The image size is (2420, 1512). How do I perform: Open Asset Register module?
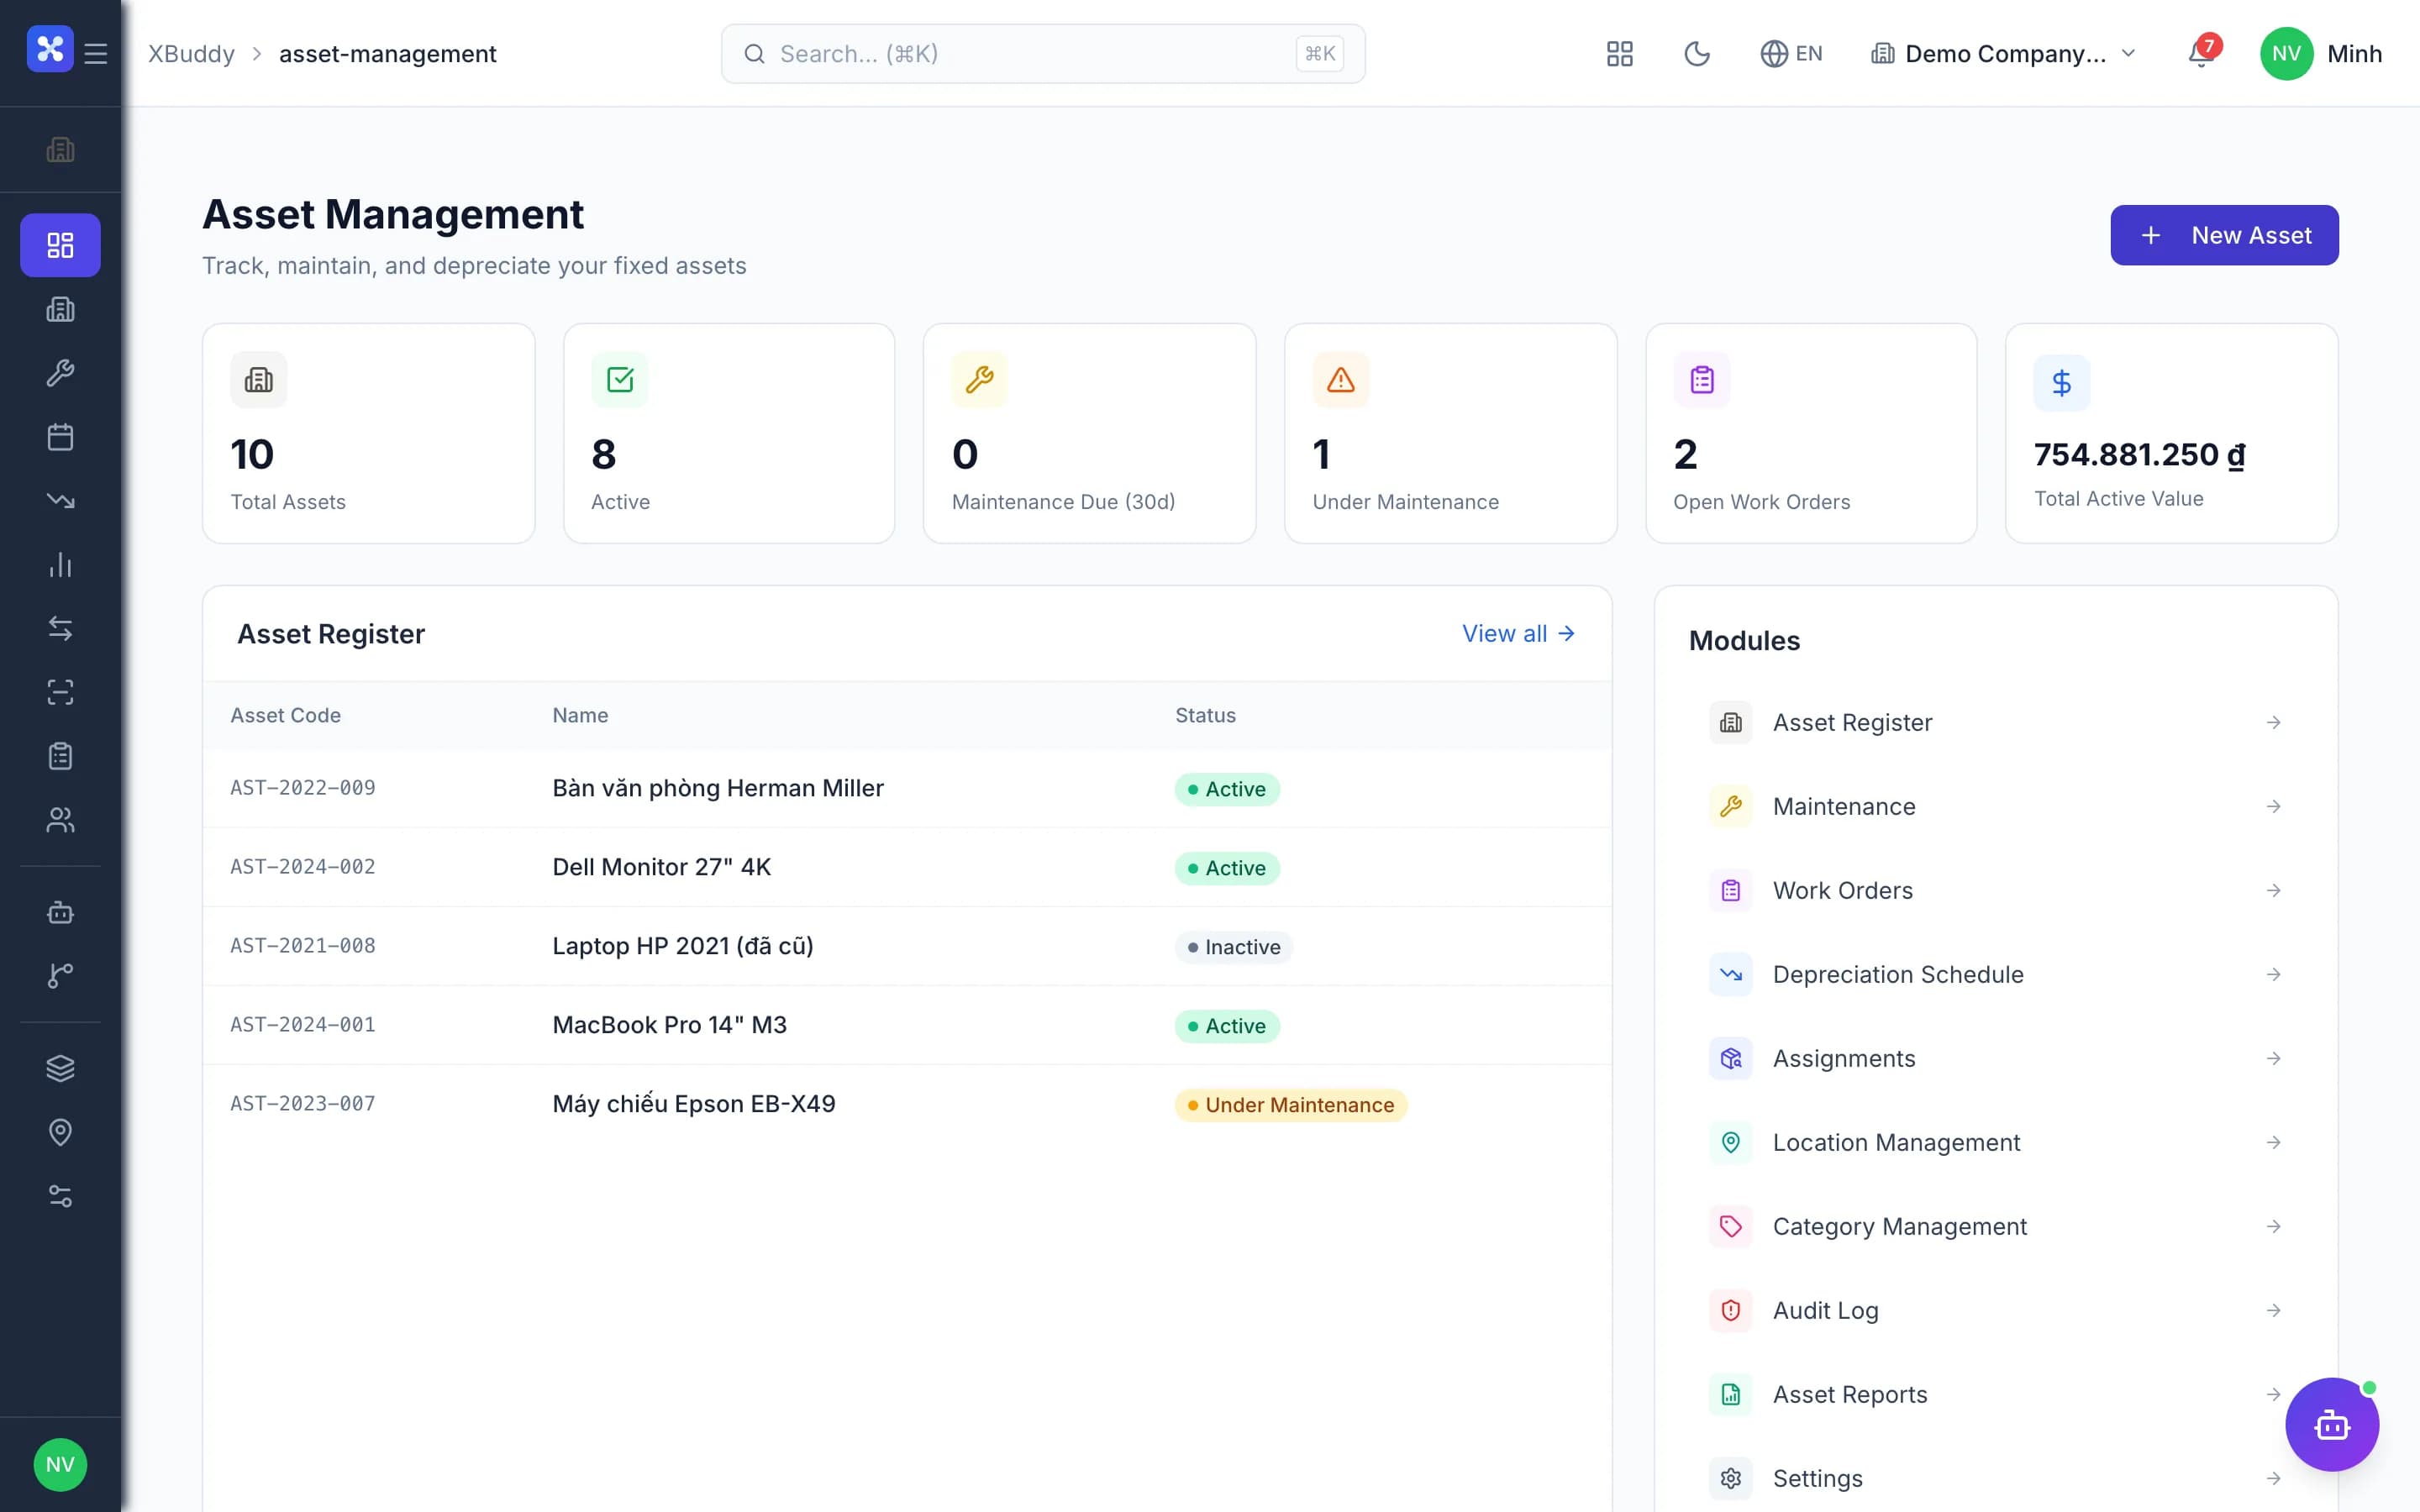pos(1996,722)
